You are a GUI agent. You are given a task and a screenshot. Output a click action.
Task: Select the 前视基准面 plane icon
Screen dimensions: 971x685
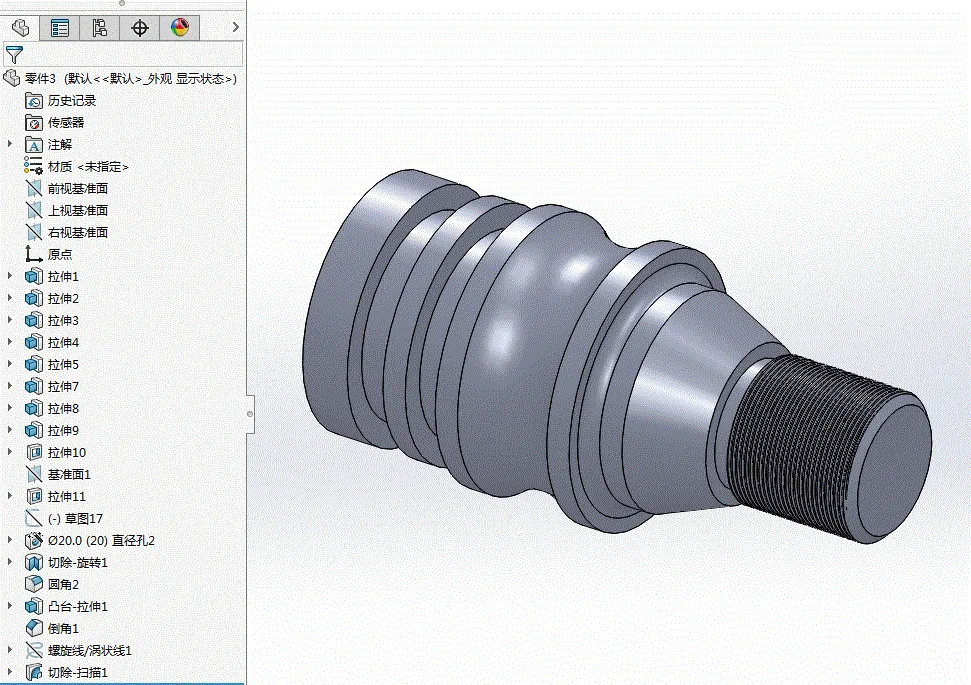coord(33,188)
